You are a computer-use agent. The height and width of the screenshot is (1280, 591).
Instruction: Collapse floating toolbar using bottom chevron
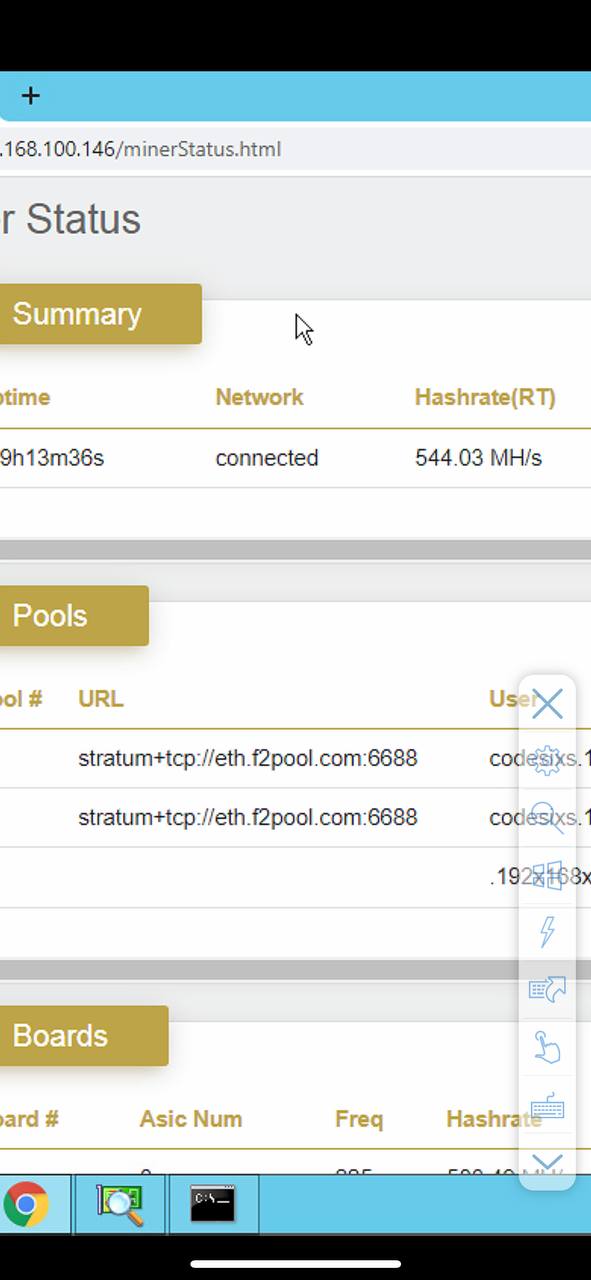pyautogui.click(x=547, y=1163)
